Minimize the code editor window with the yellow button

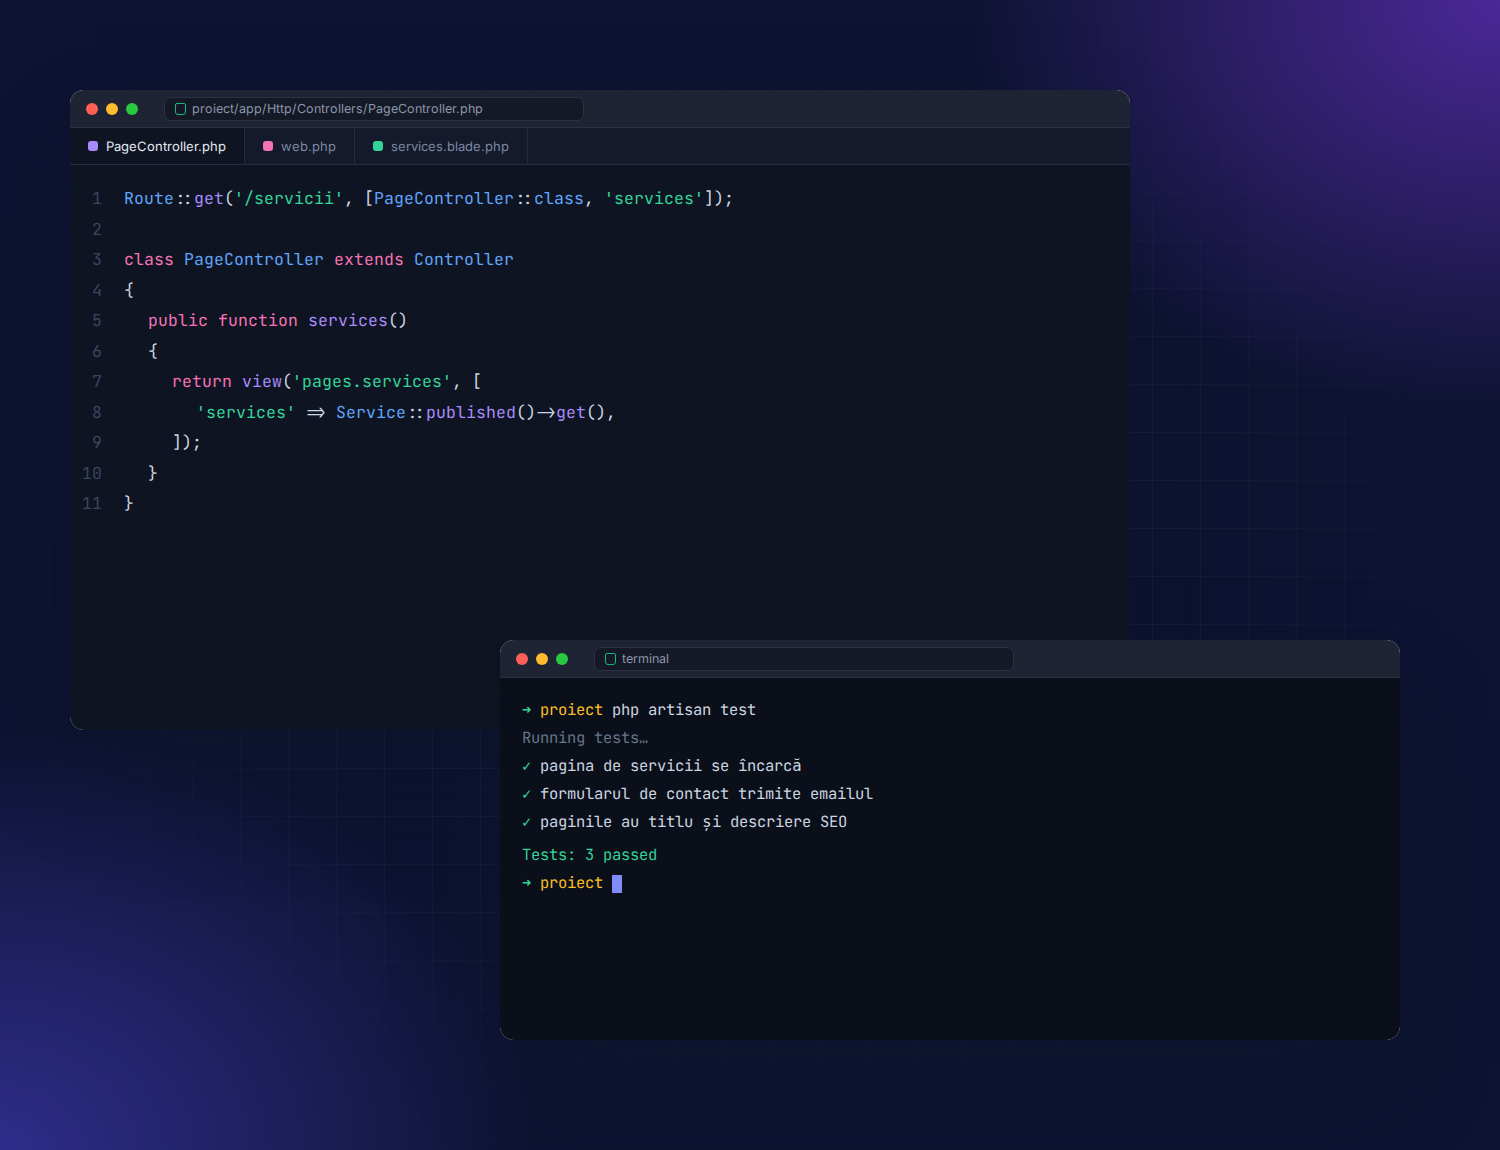(x=112, y=109)
